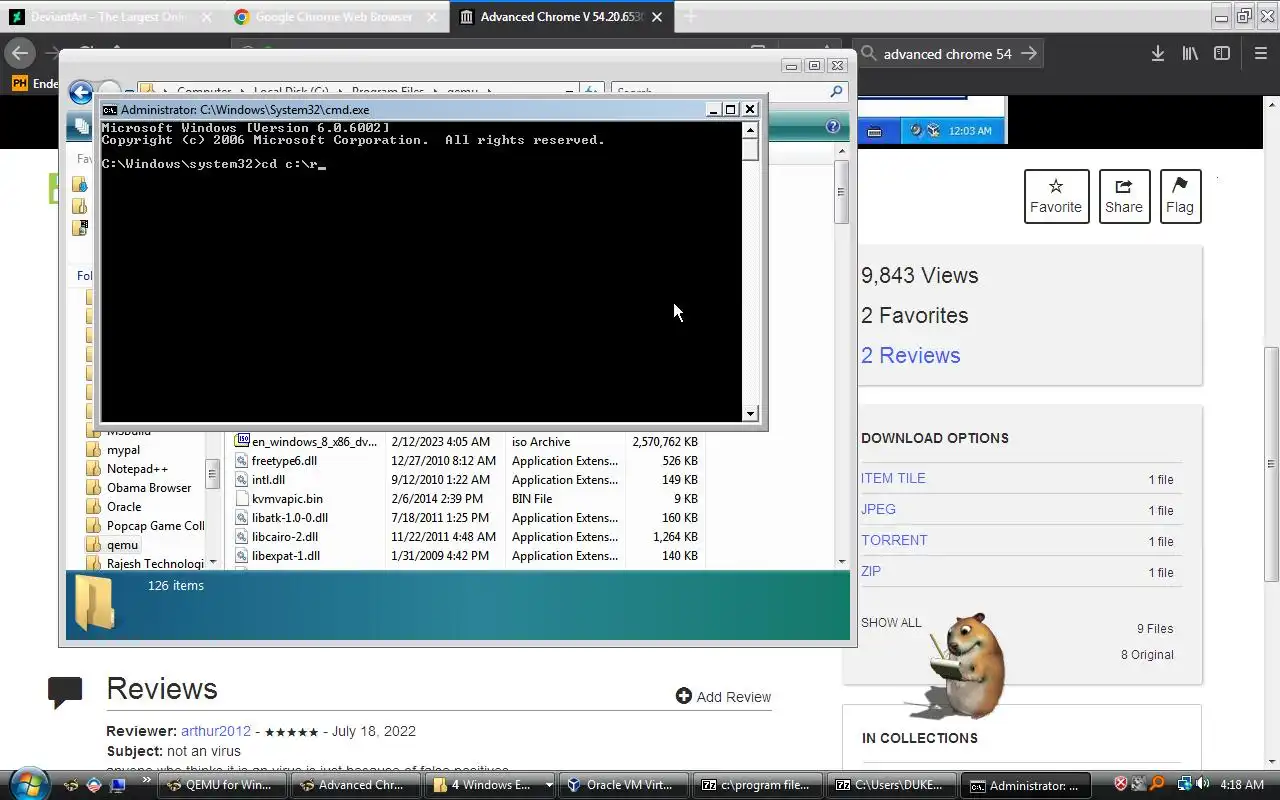This screenshot has width=1280, height=800.
Task: Click the cmd window scrollbar down arrow
Action: 750,413
